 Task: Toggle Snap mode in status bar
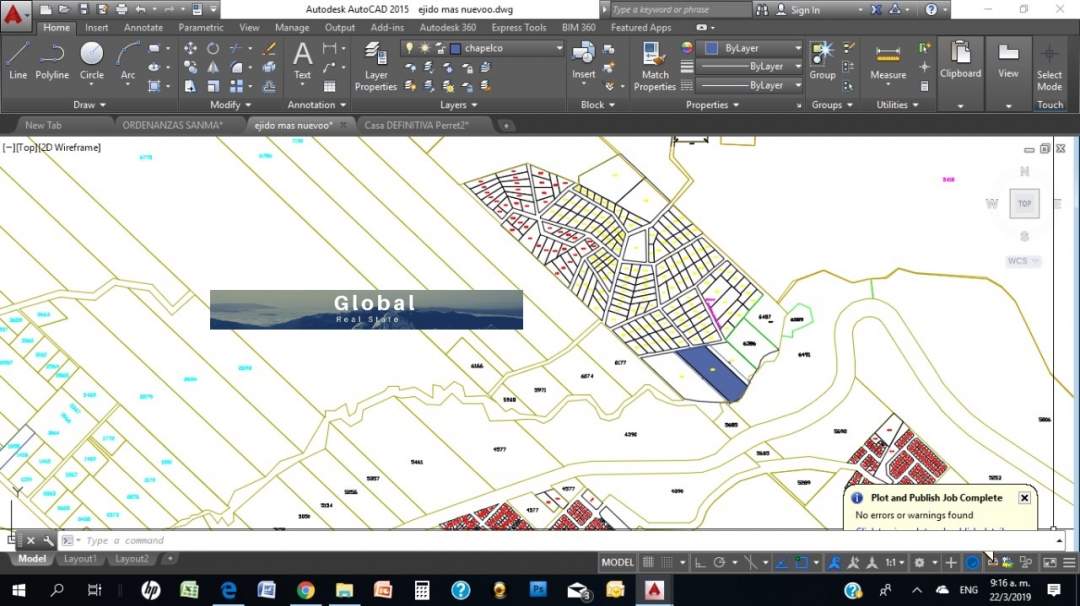click(x=667, y=563)
